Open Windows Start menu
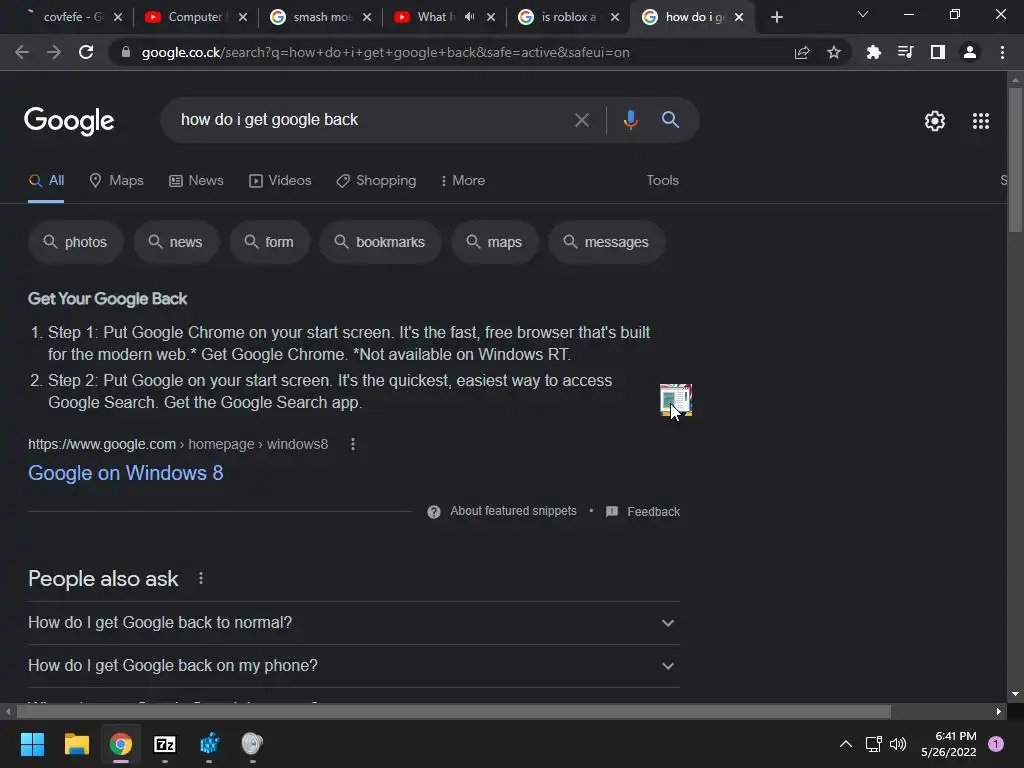Image resolution: width=1024 pixels, height=768 pixels. coord(32,744)
